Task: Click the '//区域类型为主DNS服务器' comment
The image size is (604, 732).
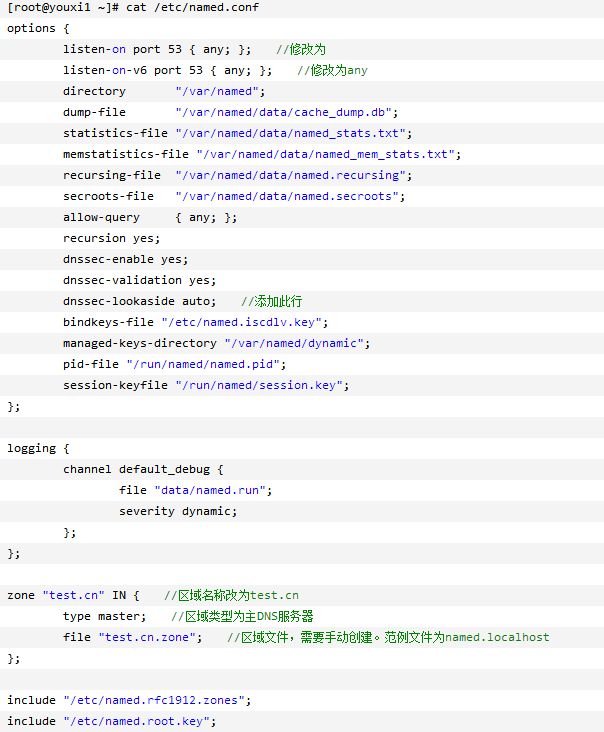Action: click(242, 617)
